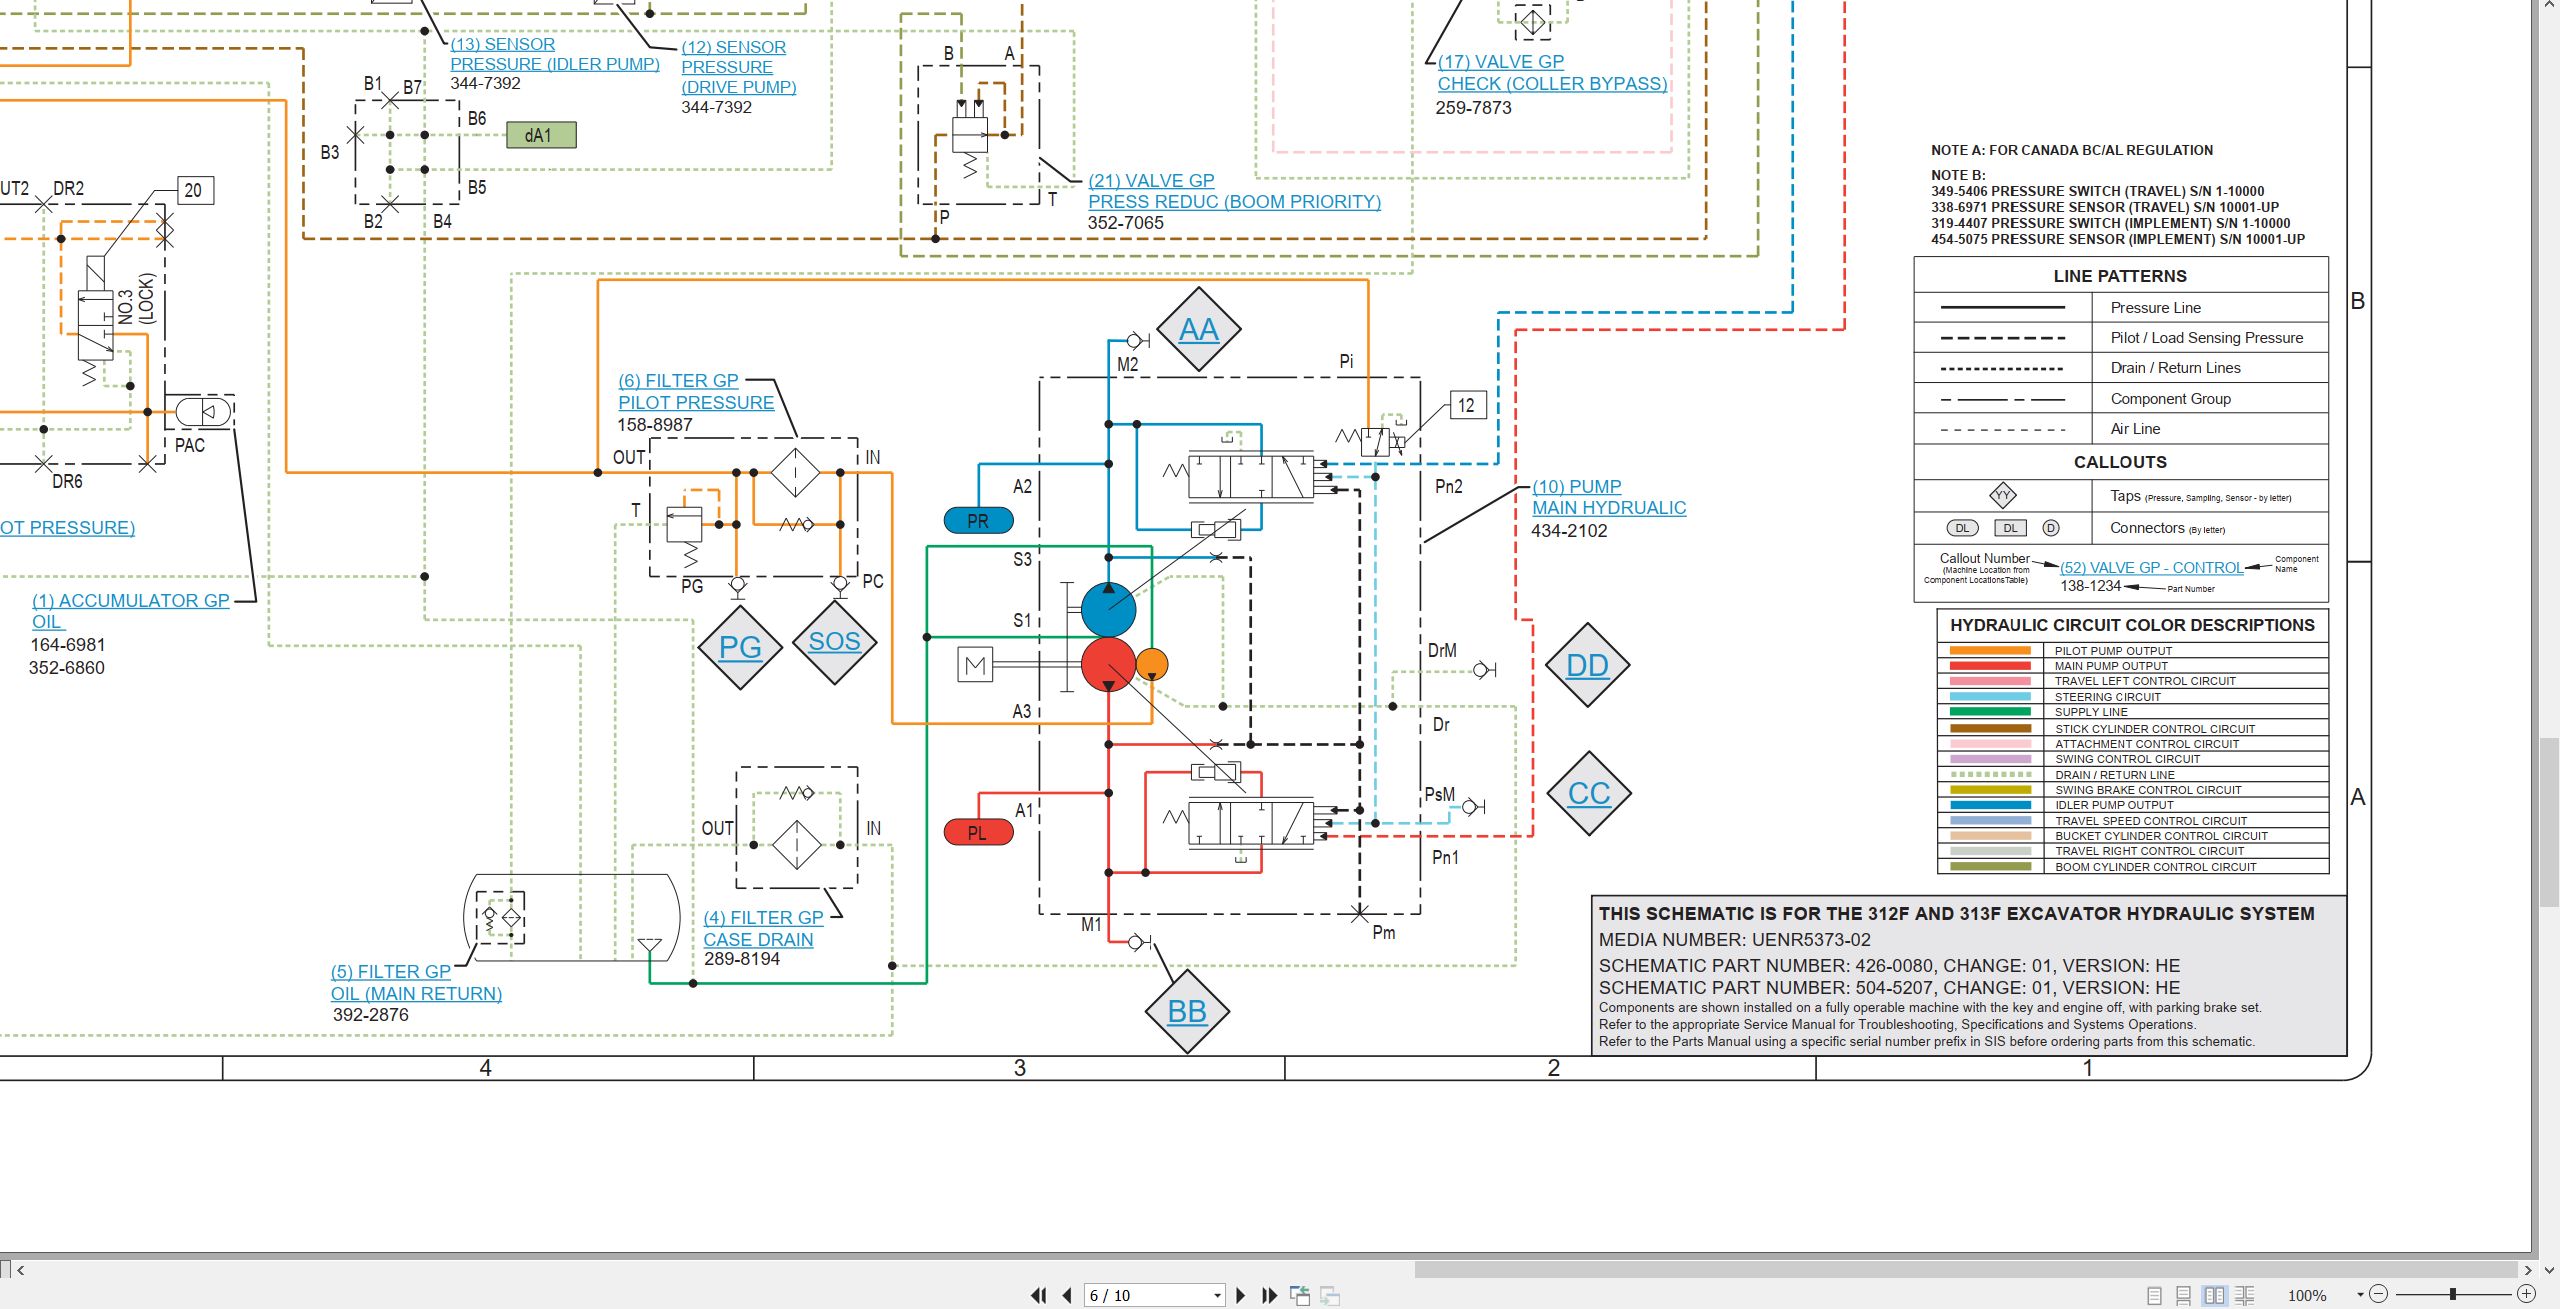
Task: Select continuous facing pages layout
Action: 2245,1295
